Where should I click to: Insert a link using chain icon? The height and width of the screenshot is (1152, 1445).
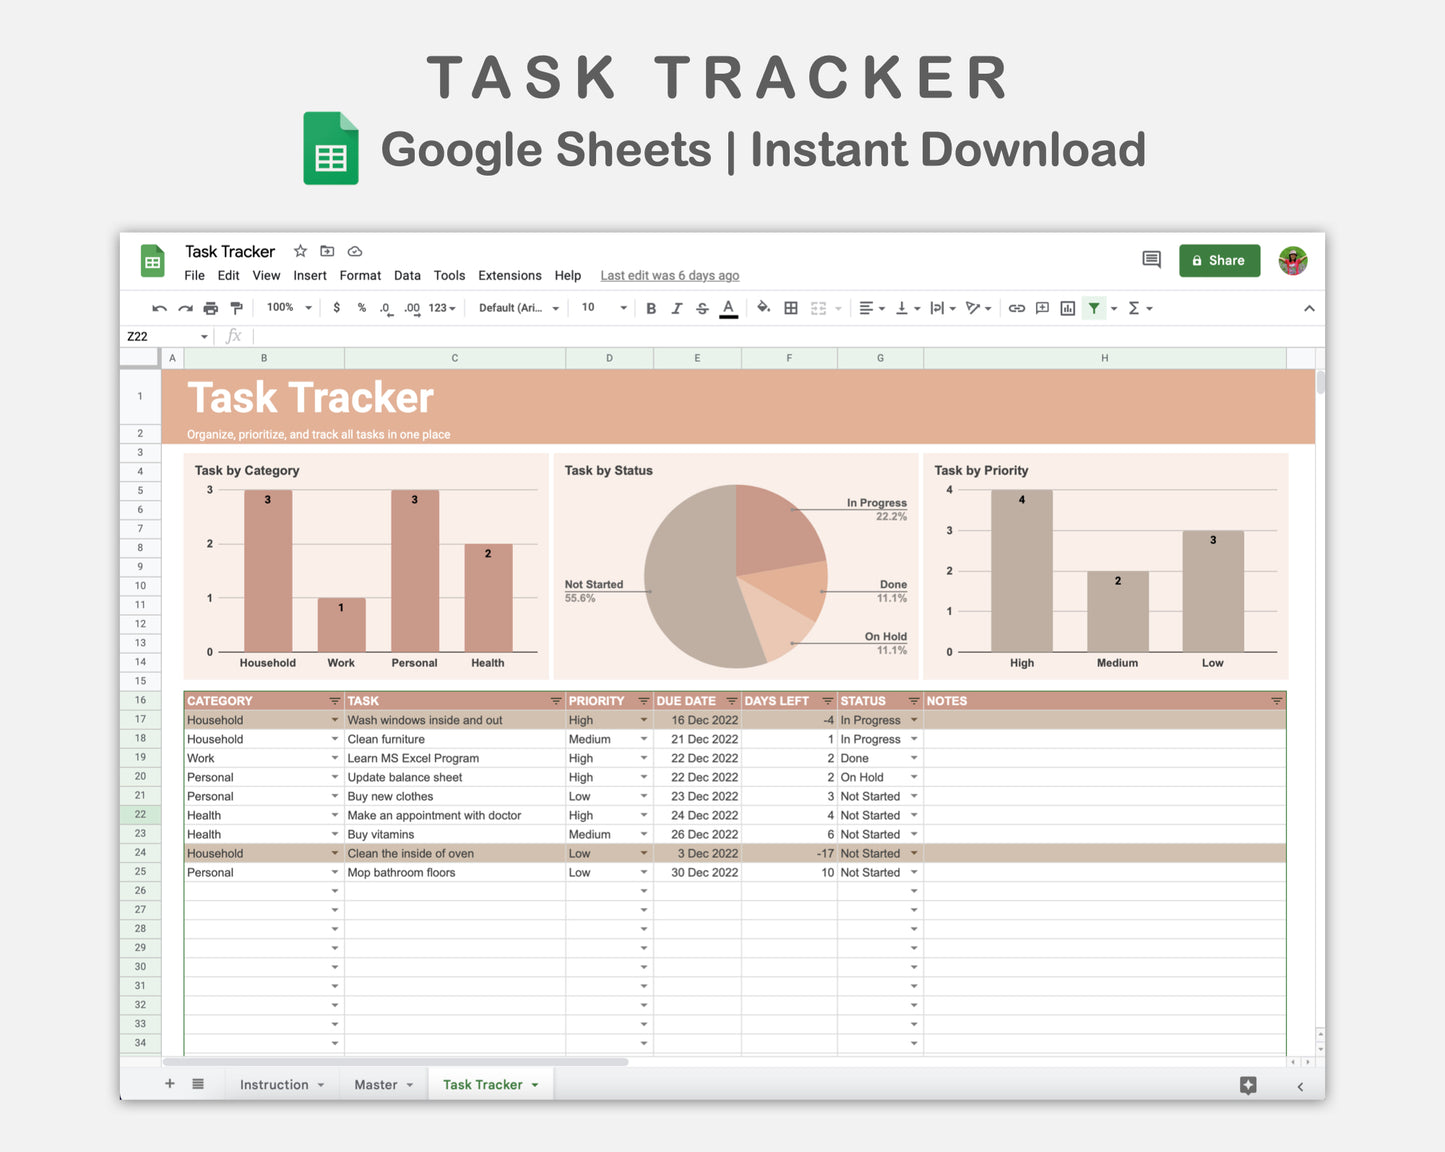[1016, 308]
